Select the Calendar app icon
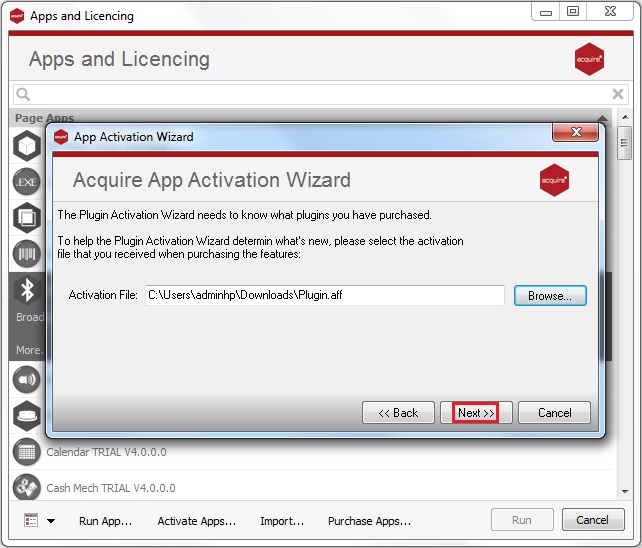The image size is (642, 548). coord(27,452)
